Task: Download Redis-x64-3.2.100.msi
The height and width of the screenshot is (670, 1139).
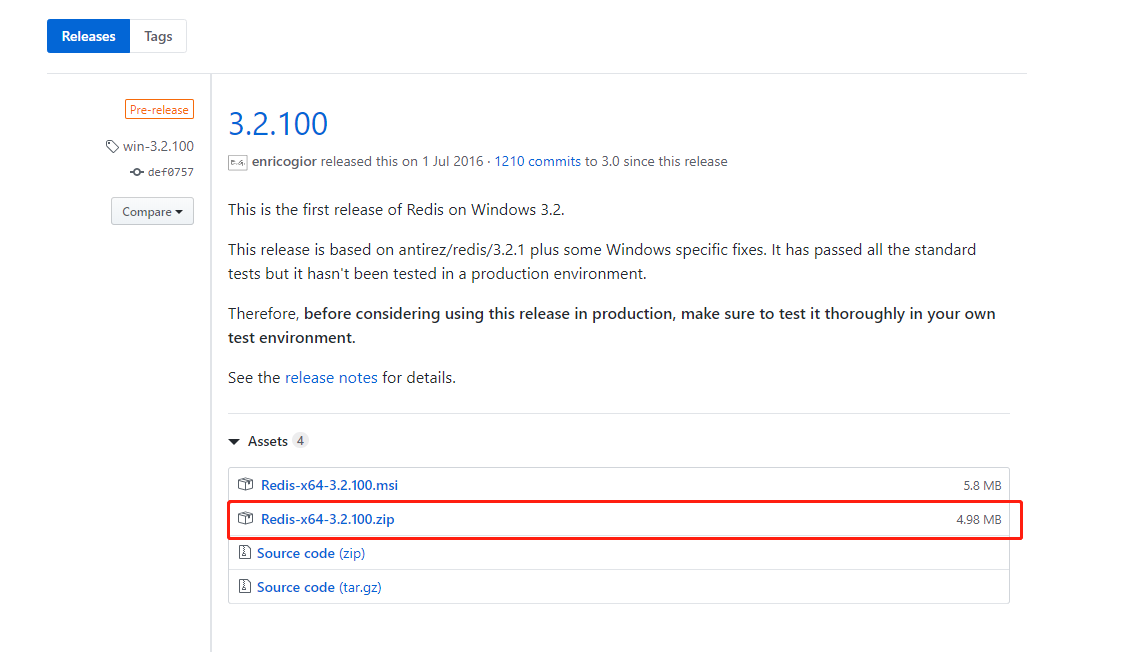Action: [x=329, y=485]
